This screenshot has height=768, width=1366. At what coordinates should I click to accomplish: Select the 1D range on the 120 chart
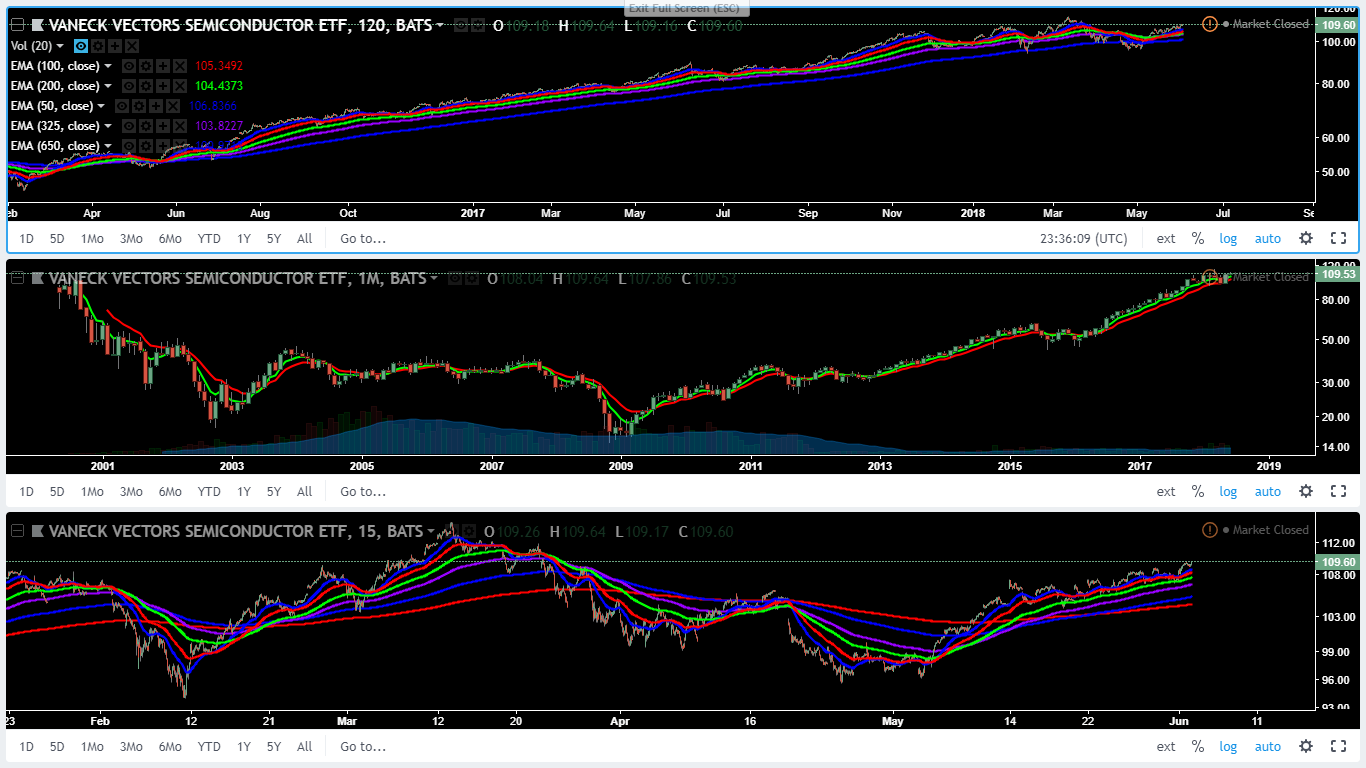click(27, 238)
